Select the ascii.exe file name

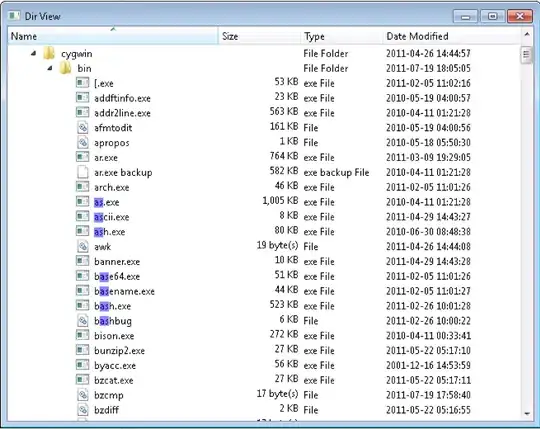[112, 217]
